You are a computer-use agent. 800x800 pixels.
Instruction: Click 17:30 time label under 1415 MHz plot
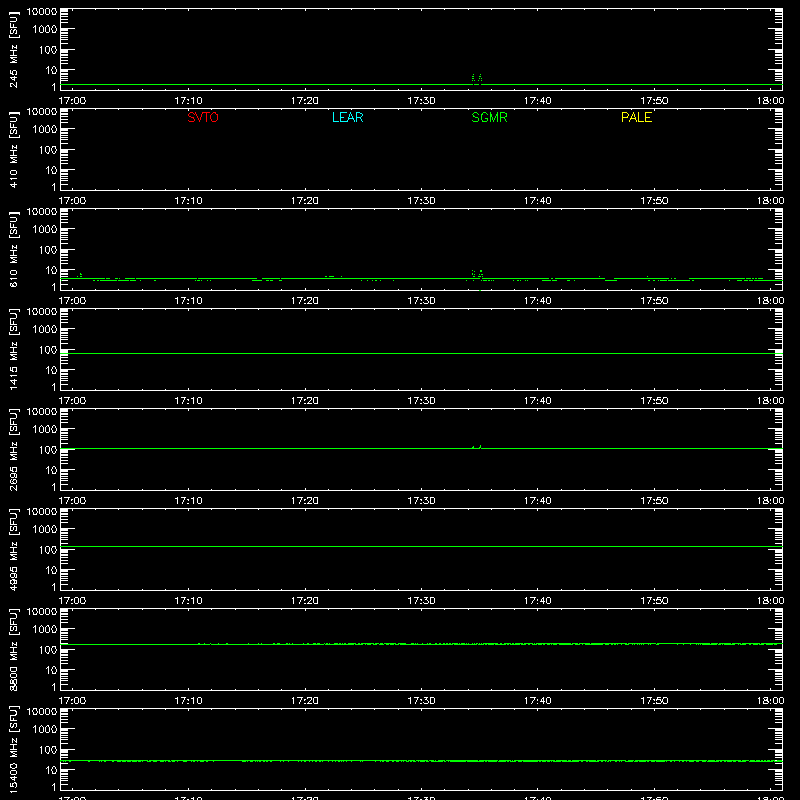point(421,401)
